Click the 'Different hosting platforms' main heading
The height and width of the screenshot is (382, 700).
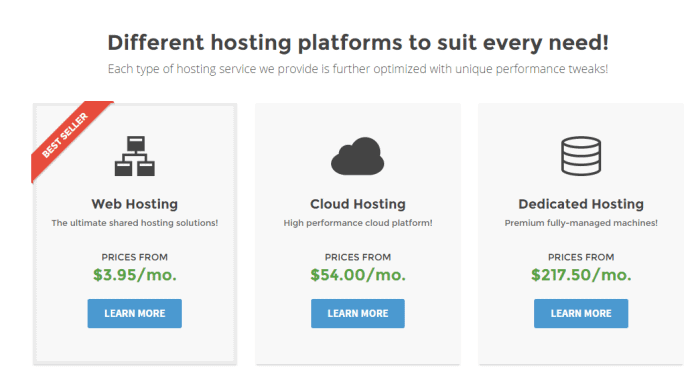click(358, 43)
